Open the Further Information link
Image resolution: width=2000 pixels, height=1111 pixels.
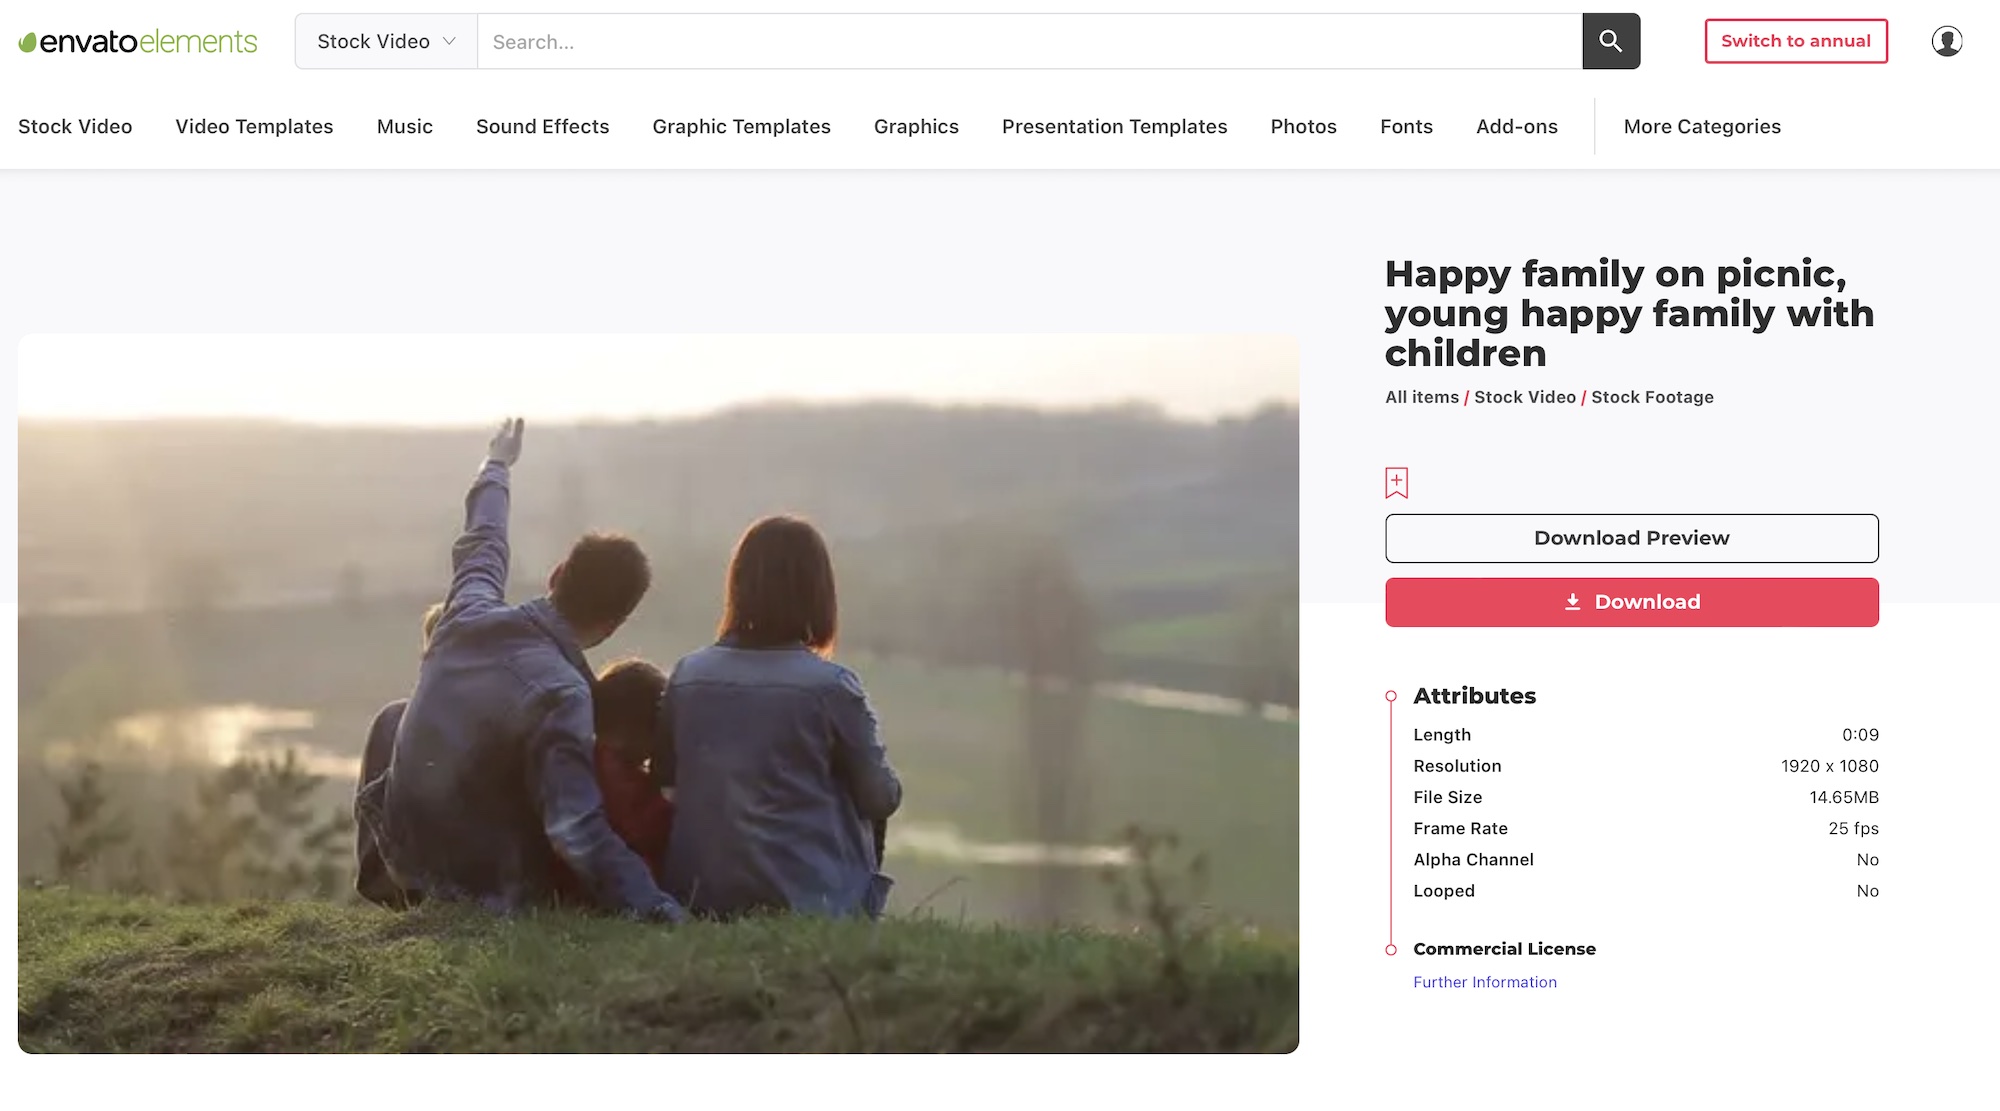tap(1484, 982)
